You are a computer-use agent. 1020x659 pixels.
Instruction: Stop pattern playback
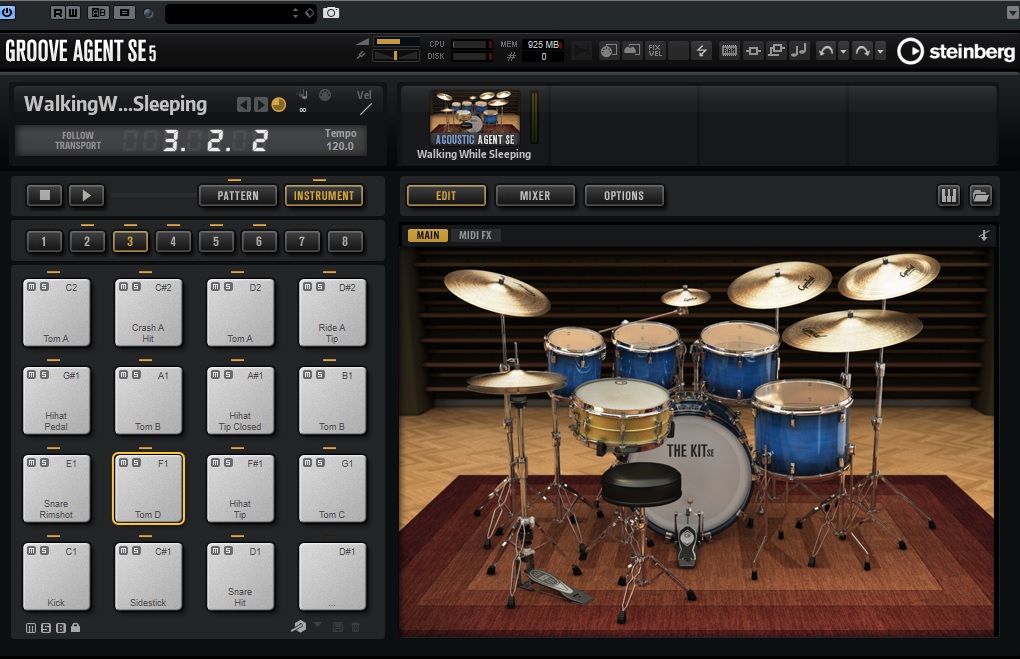pyautogui.click(x=44, y=195)
